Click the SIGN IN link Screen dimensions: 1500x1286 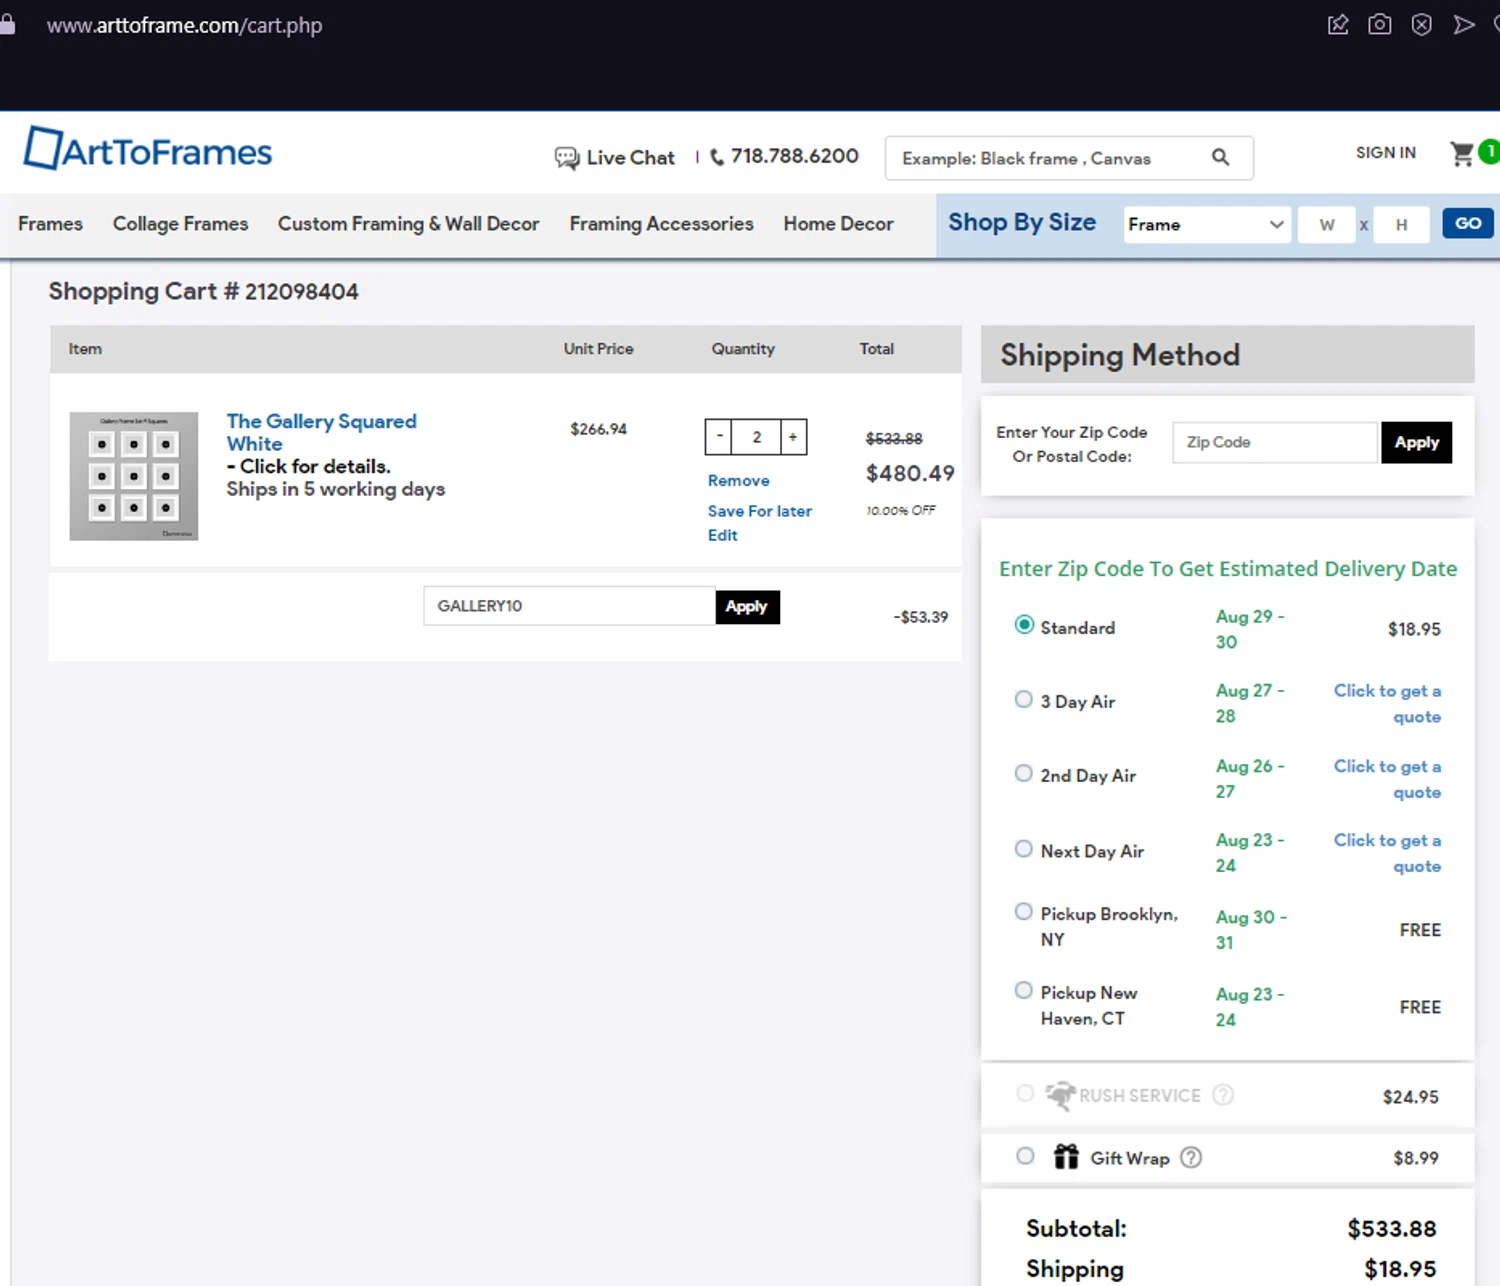point(1386,153)
